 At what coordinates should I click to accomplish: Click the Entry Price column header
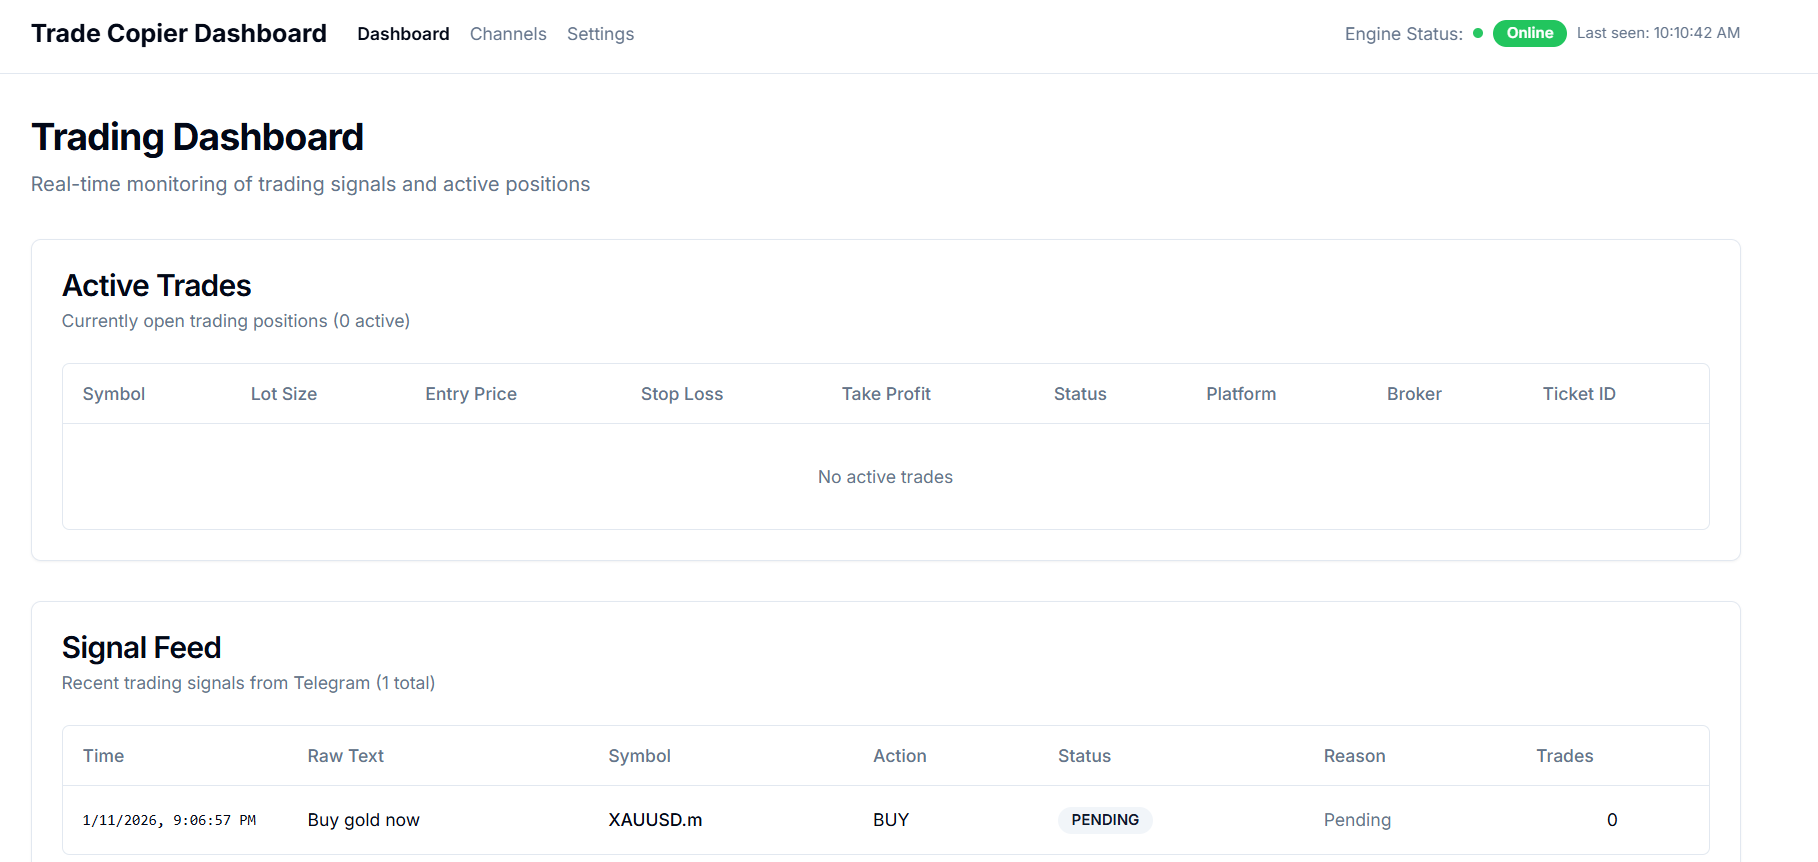coord(471,394)
